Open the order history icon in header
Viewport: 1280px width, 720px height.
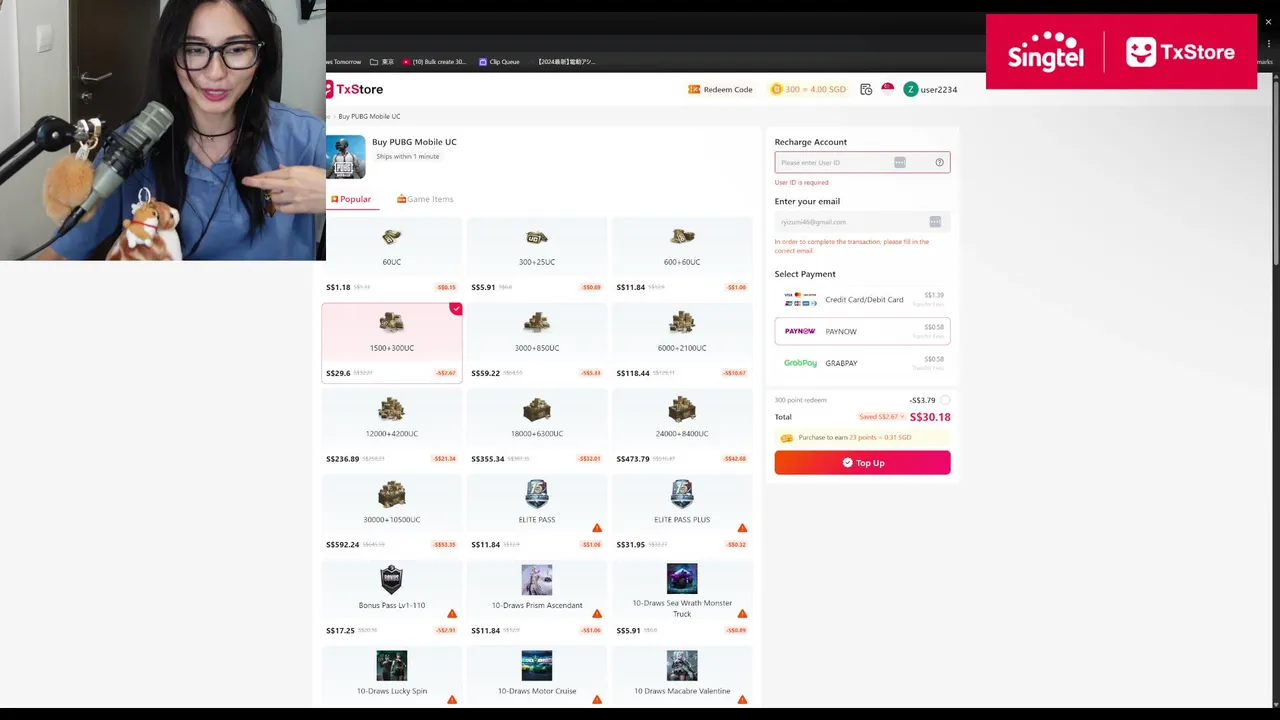click(866, 89)
